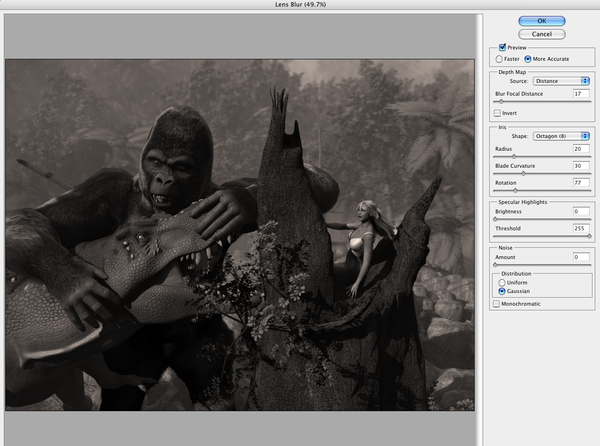Click the Brightness value field
Image resolution: width=600 pixels, height=446 pixels.
coord(581,211)
